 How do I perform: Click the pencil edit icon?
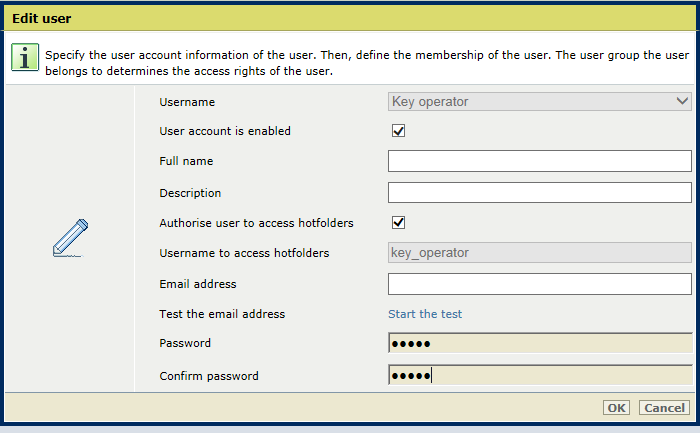click(71, 237)
